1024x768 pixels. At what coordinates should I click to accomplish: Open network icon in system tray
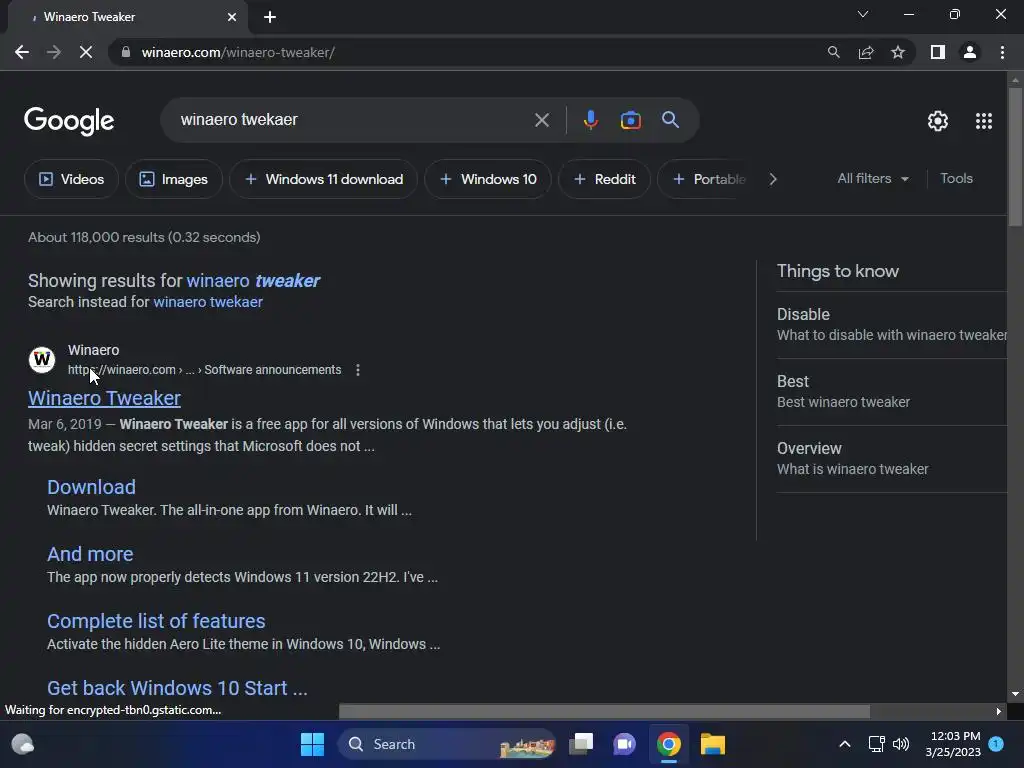tap(876, 744)
